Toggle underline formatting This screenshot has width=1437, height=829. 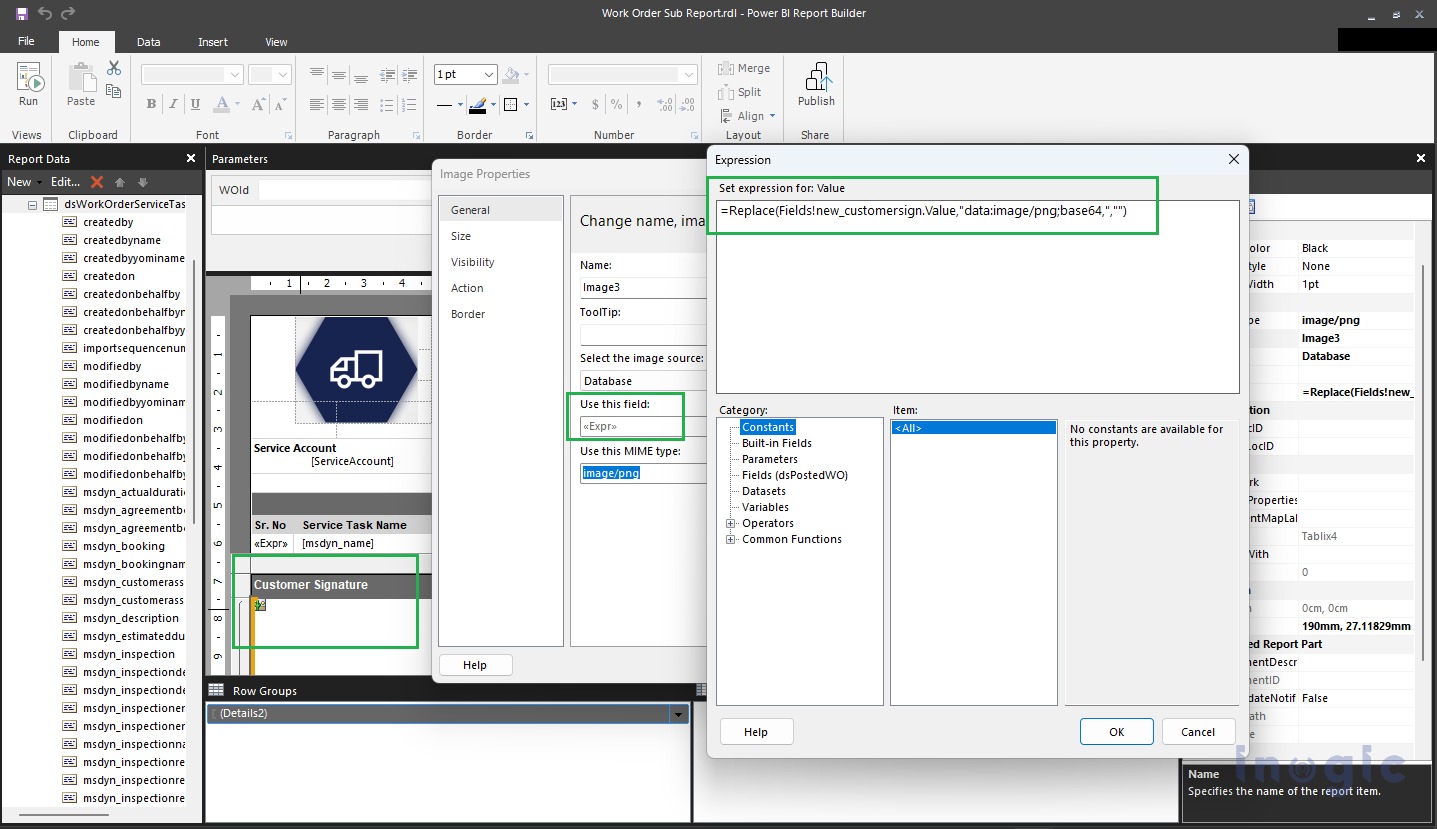coord(192,103)
